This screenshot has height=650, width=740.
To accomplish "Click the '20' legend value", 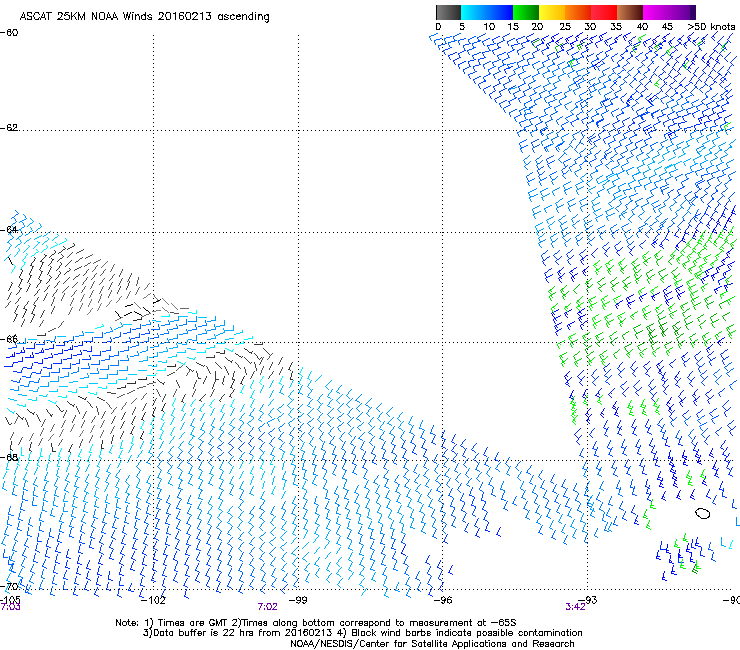I will 537,27.
